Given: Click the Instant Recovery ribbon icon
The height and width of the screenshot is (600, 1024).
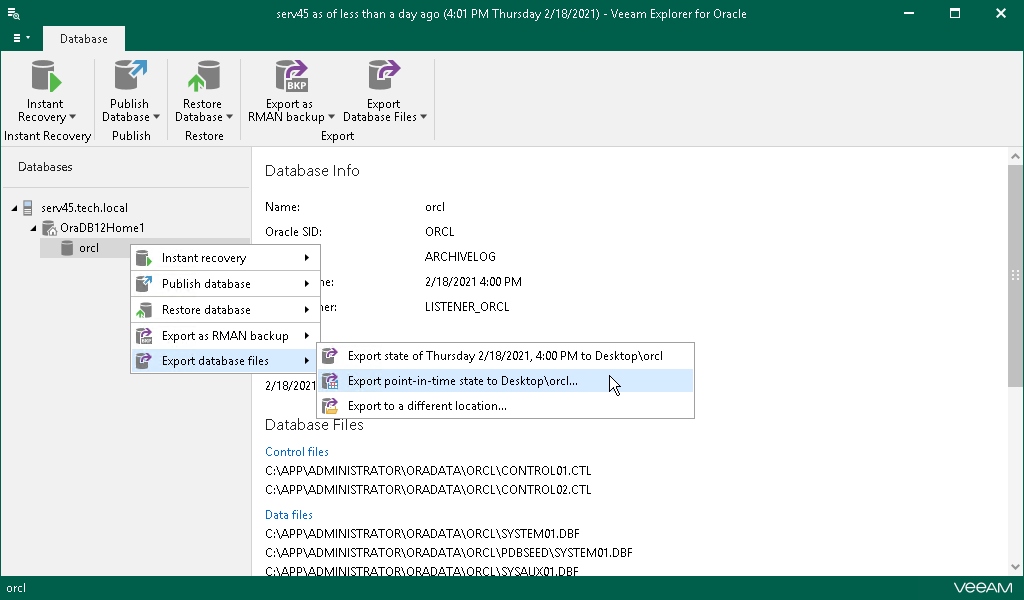Looking at the screenshot, I should (x=46, y=76).
